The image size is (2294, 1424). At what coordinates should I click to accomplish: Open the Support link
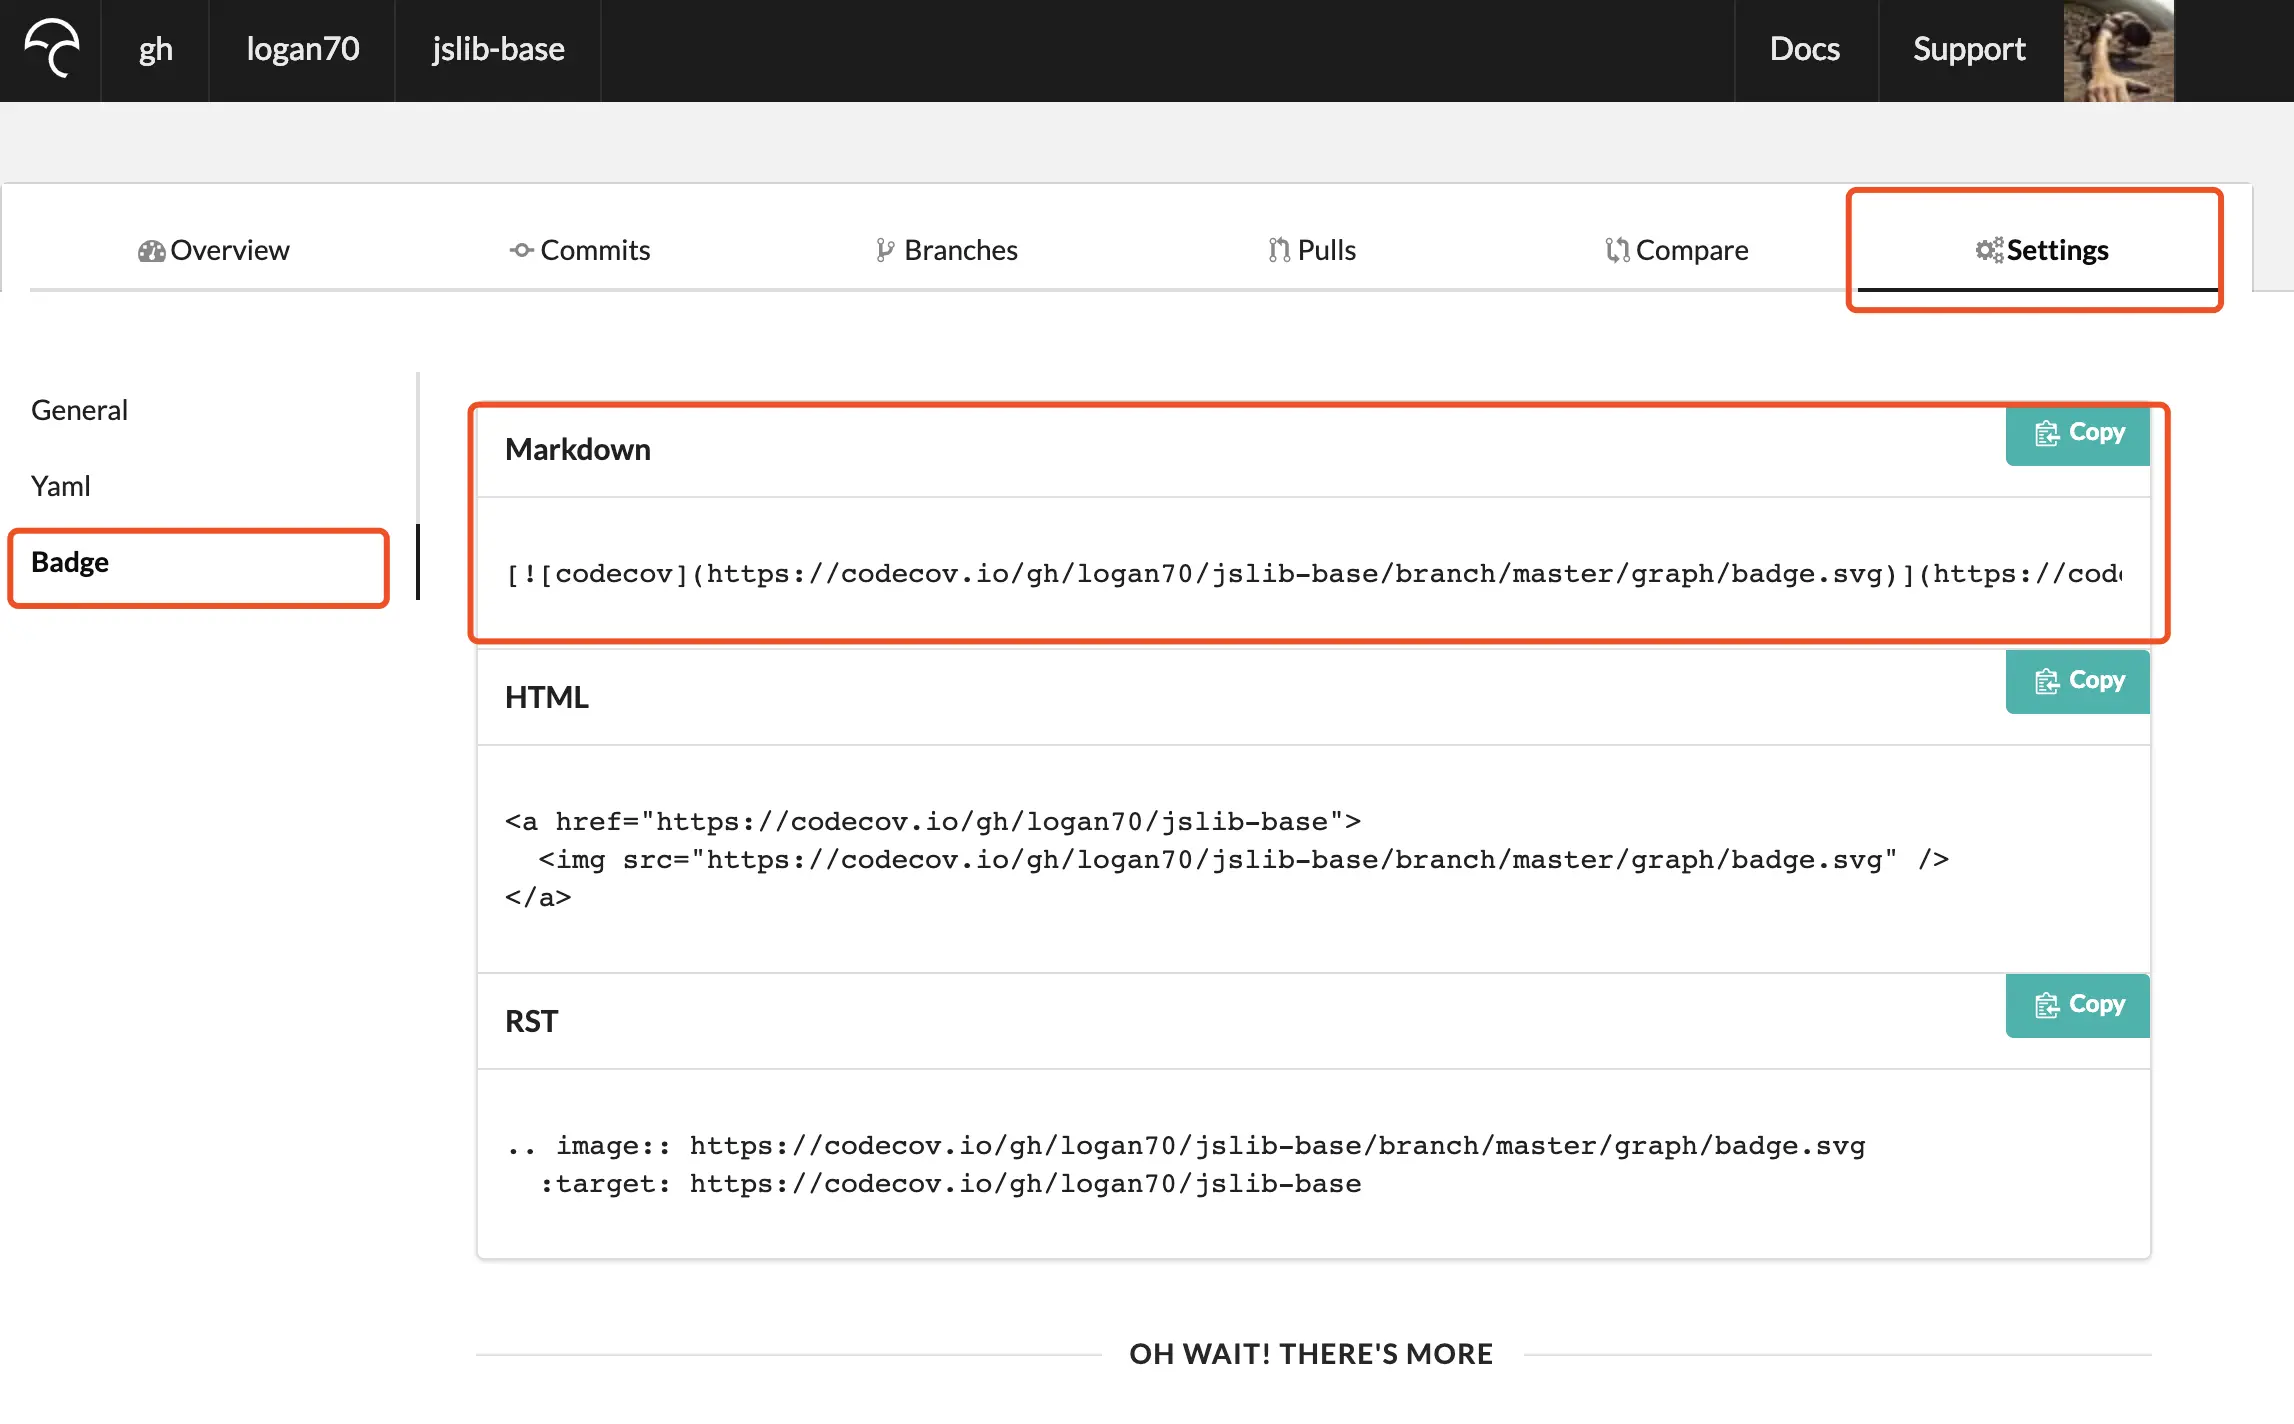[x=1968, y=49]
